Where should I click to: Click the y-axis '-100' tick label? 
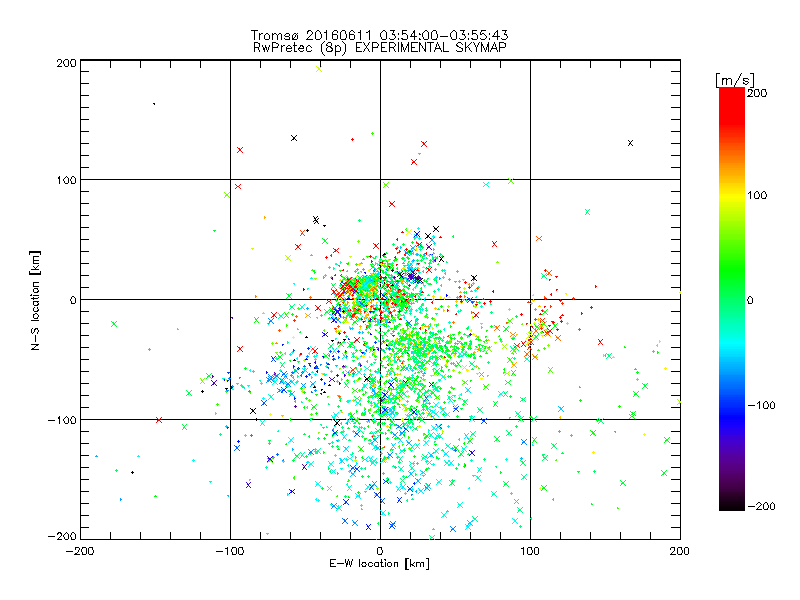(x=62, y=420)
